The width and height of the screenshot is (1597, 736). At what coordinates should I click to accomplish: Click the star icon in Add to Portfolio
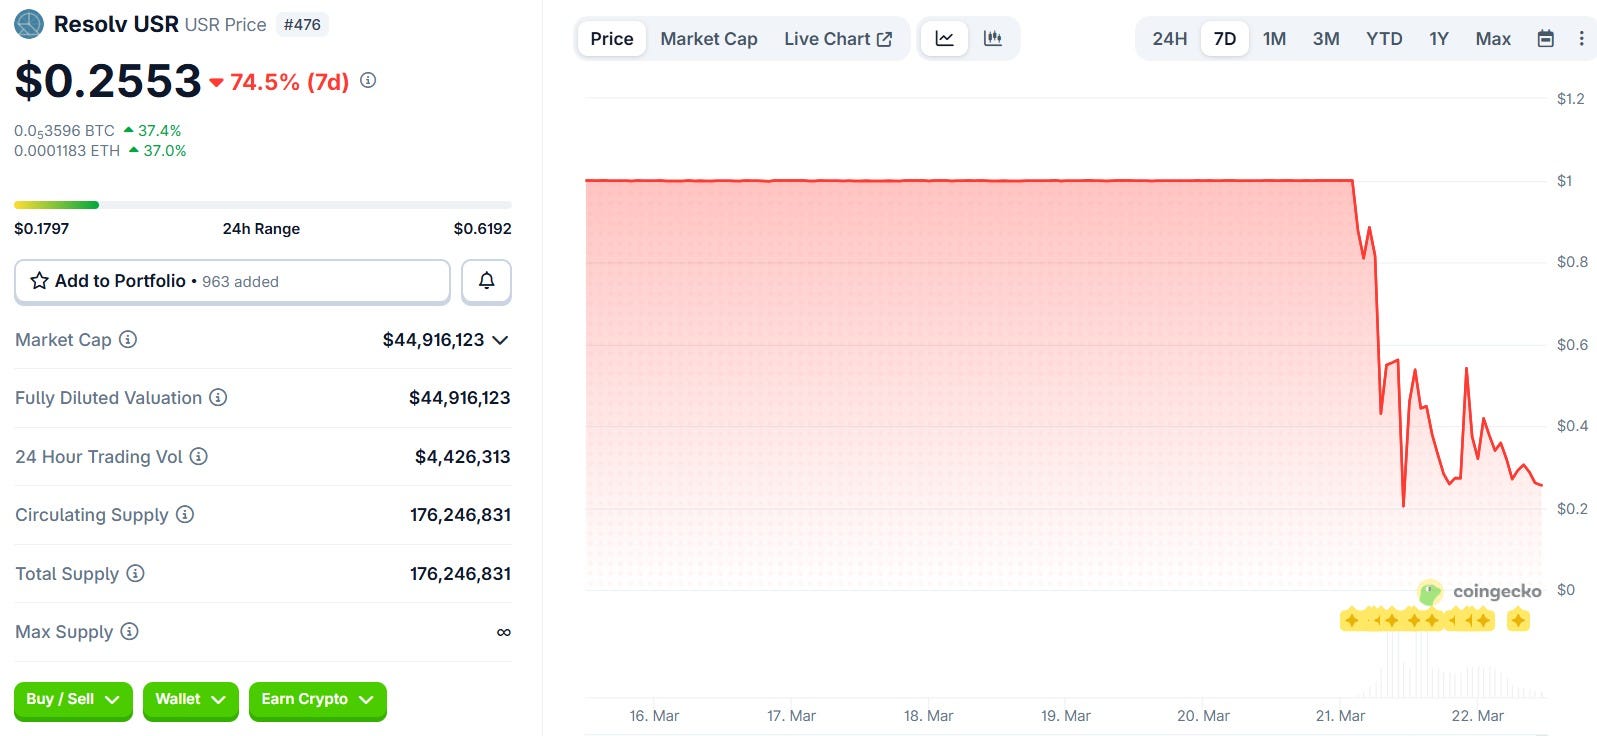click(39, 281)
